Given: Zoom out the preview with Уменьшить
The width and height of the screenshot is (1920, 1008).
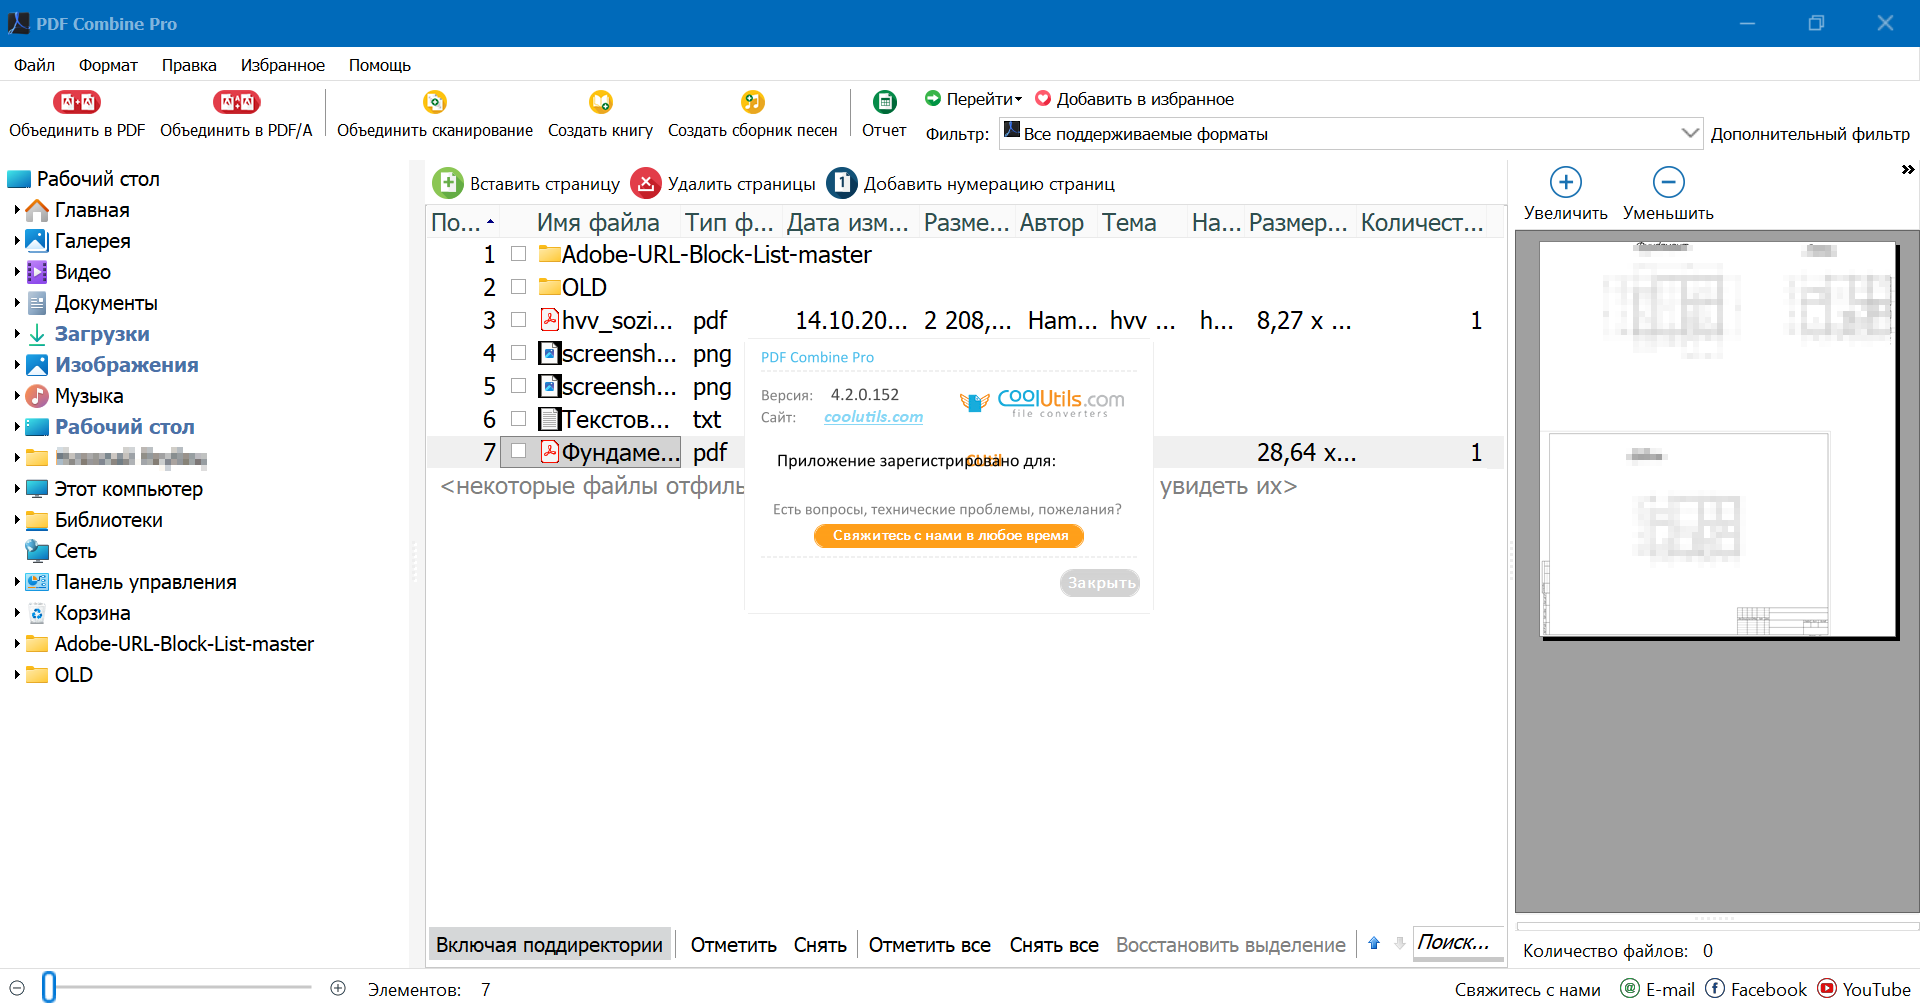Looking at the screenshot, I should point(1668,182).
